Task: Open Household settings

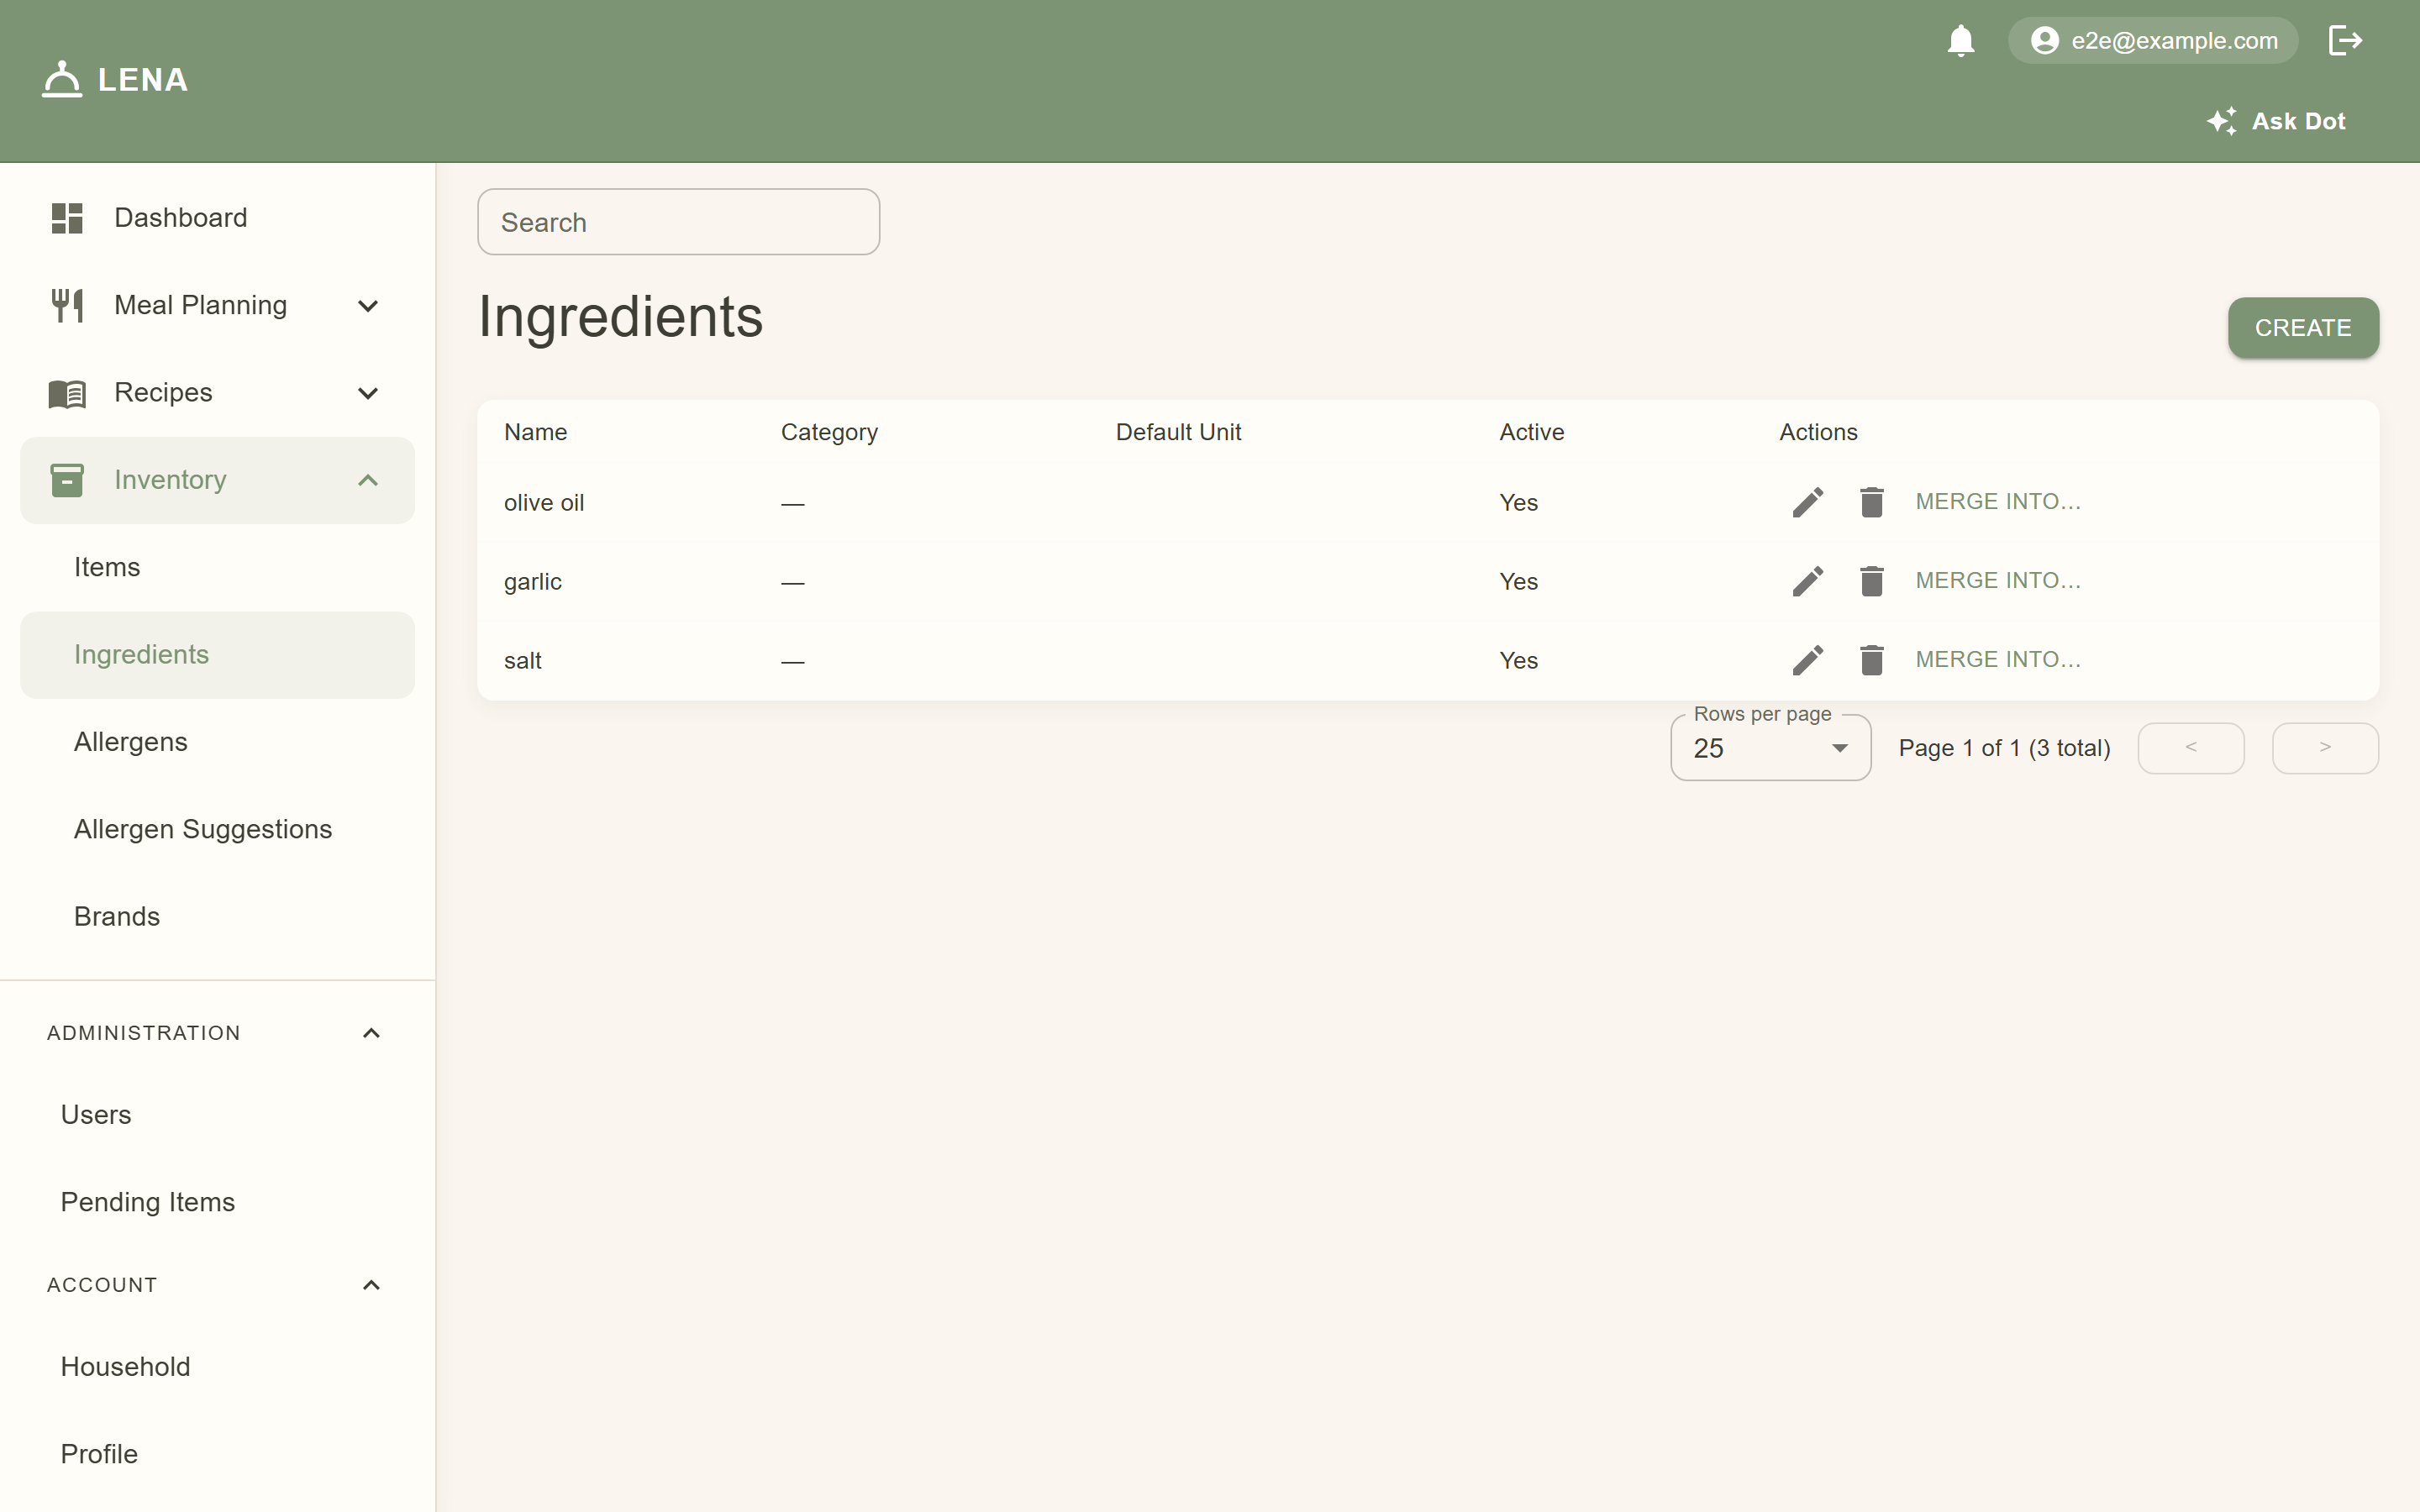Action: click(x=217, y=1367)
